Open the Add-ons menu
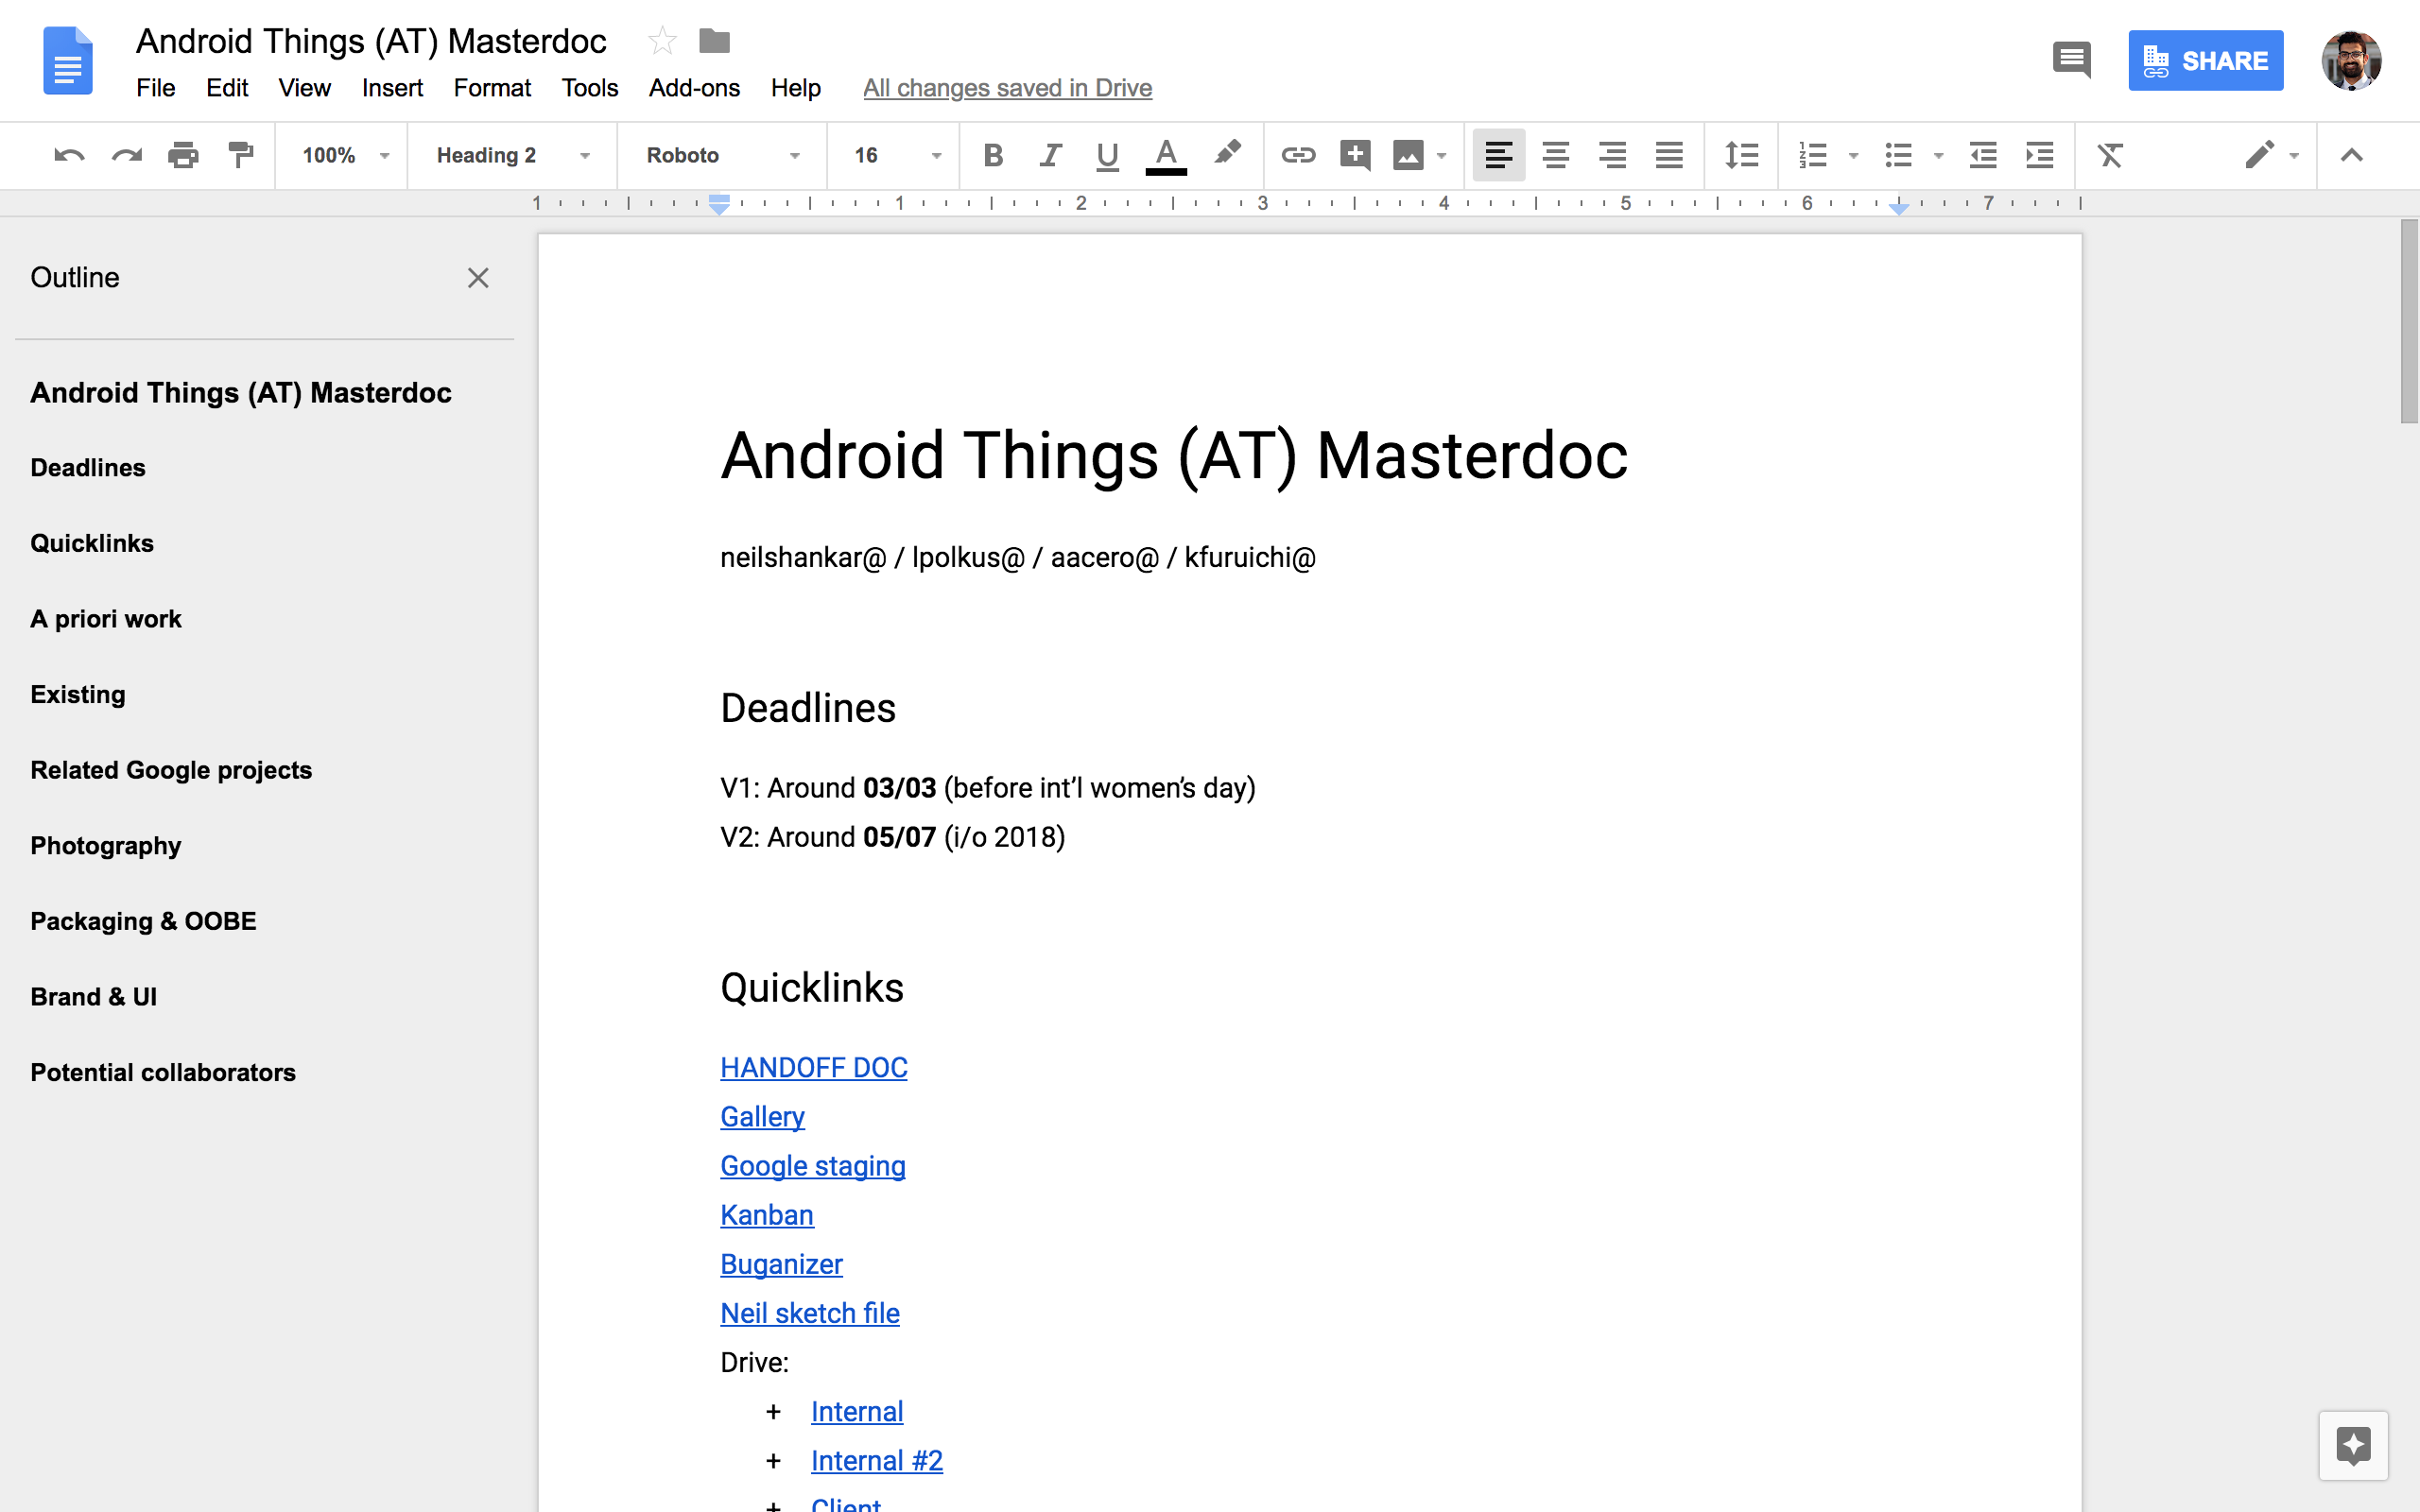2420x1512 pixels. click(694, 88)
